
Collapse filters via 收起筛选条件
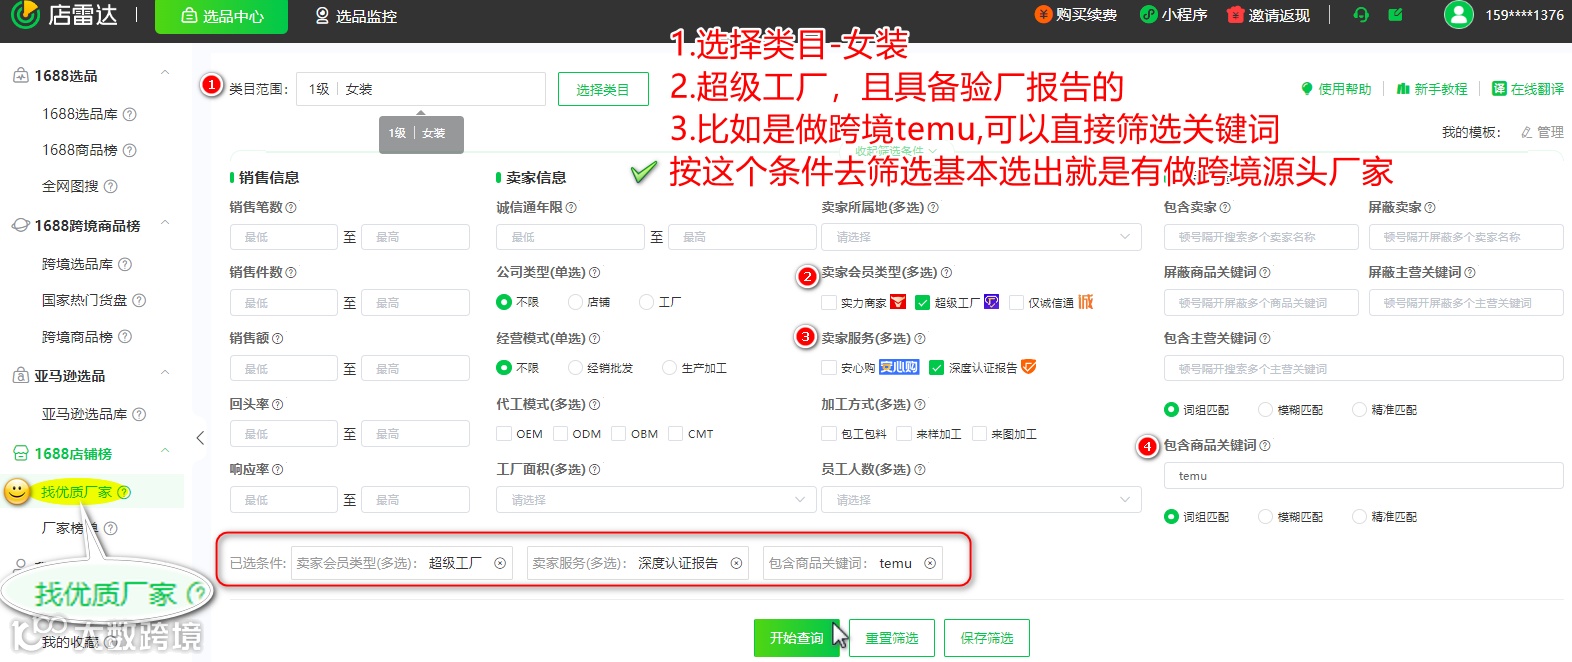(895, 151)
